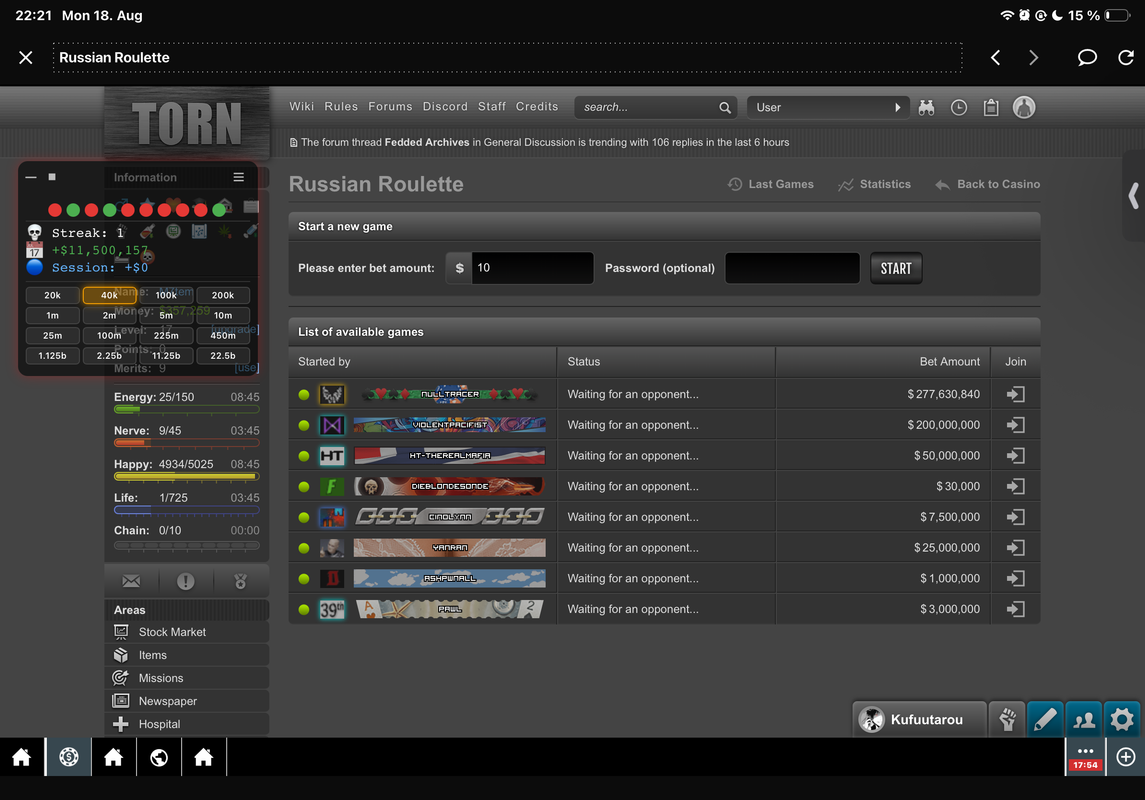1145x800 pixels.
Task: Open the profile avatar icon in header
Action: pos(1024,107)
